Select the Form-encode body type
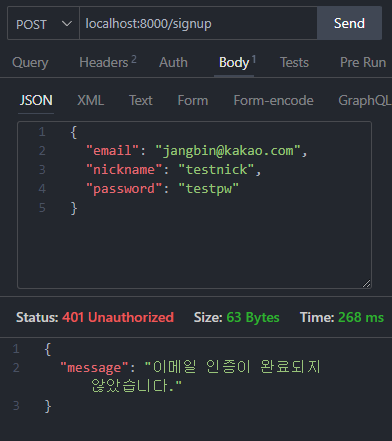This screenshot has width=392, height=441. coord(273,100)
